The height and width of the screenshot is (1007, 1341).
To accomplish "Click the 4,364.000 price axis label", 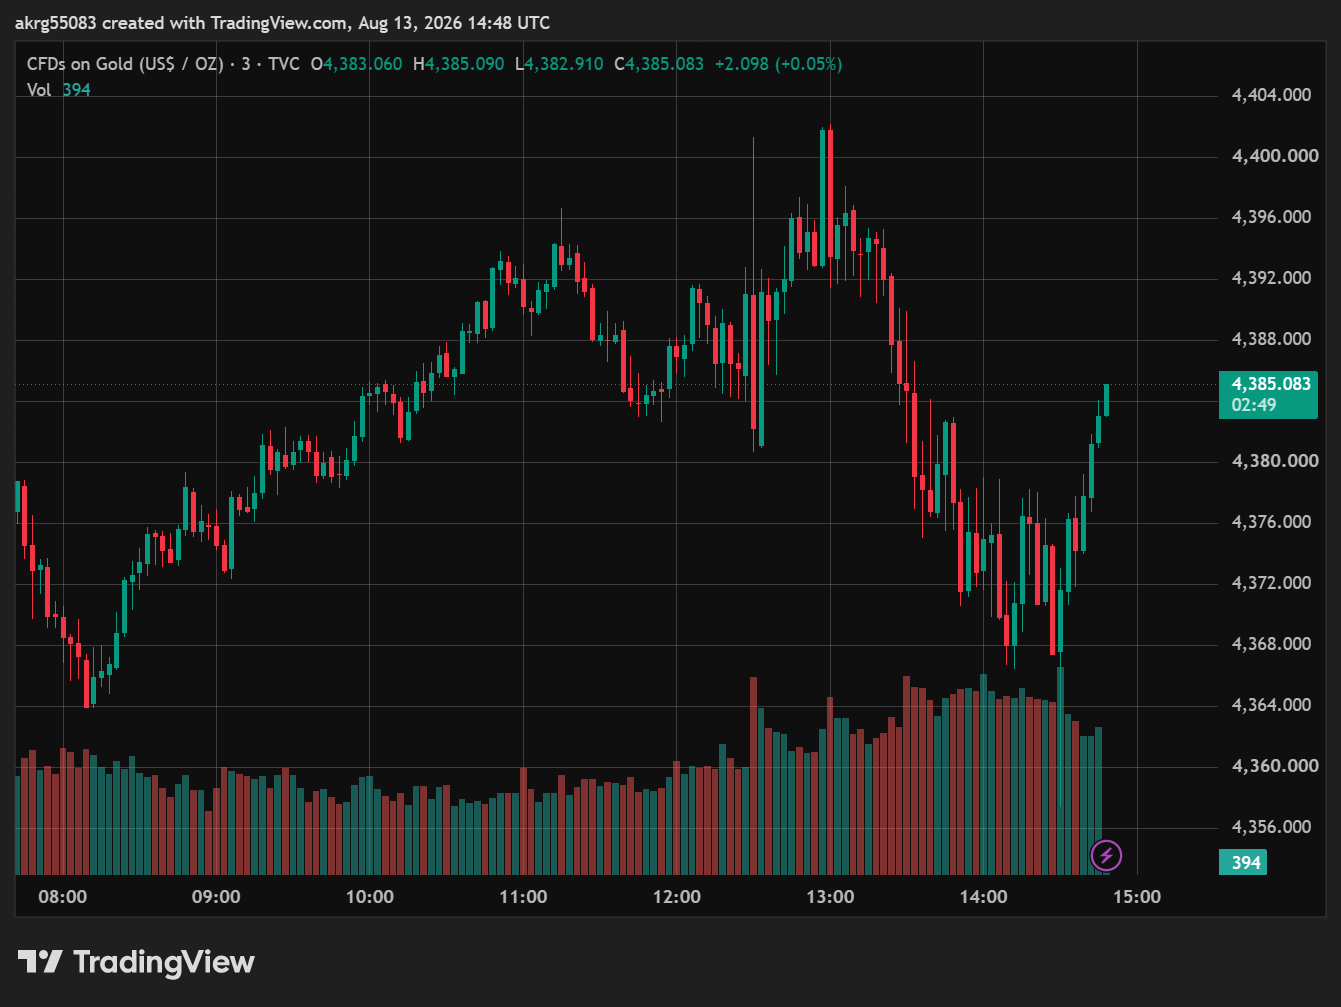I will [1271, 705].
